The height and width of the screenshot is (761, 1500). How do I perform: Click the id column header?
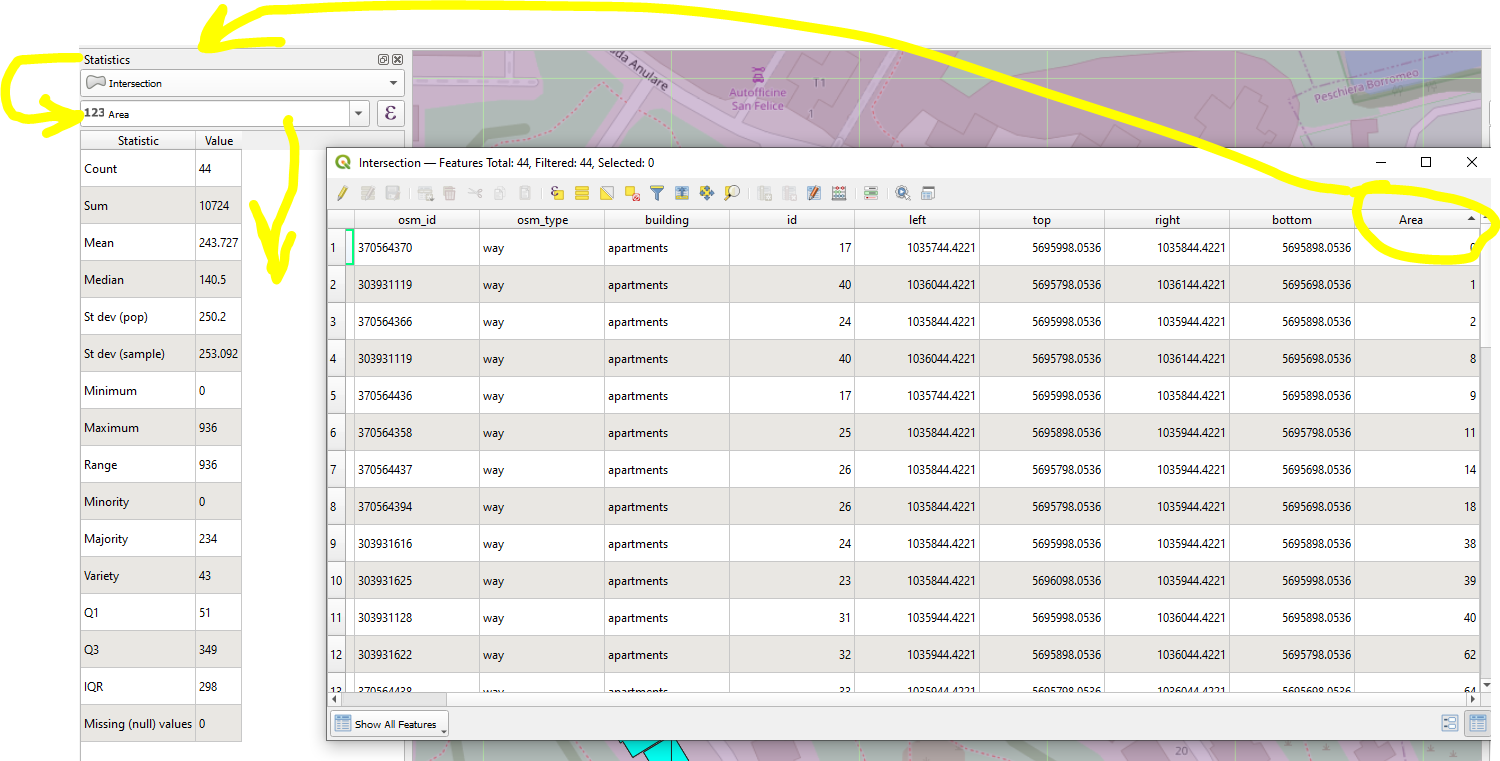[792, 220]
